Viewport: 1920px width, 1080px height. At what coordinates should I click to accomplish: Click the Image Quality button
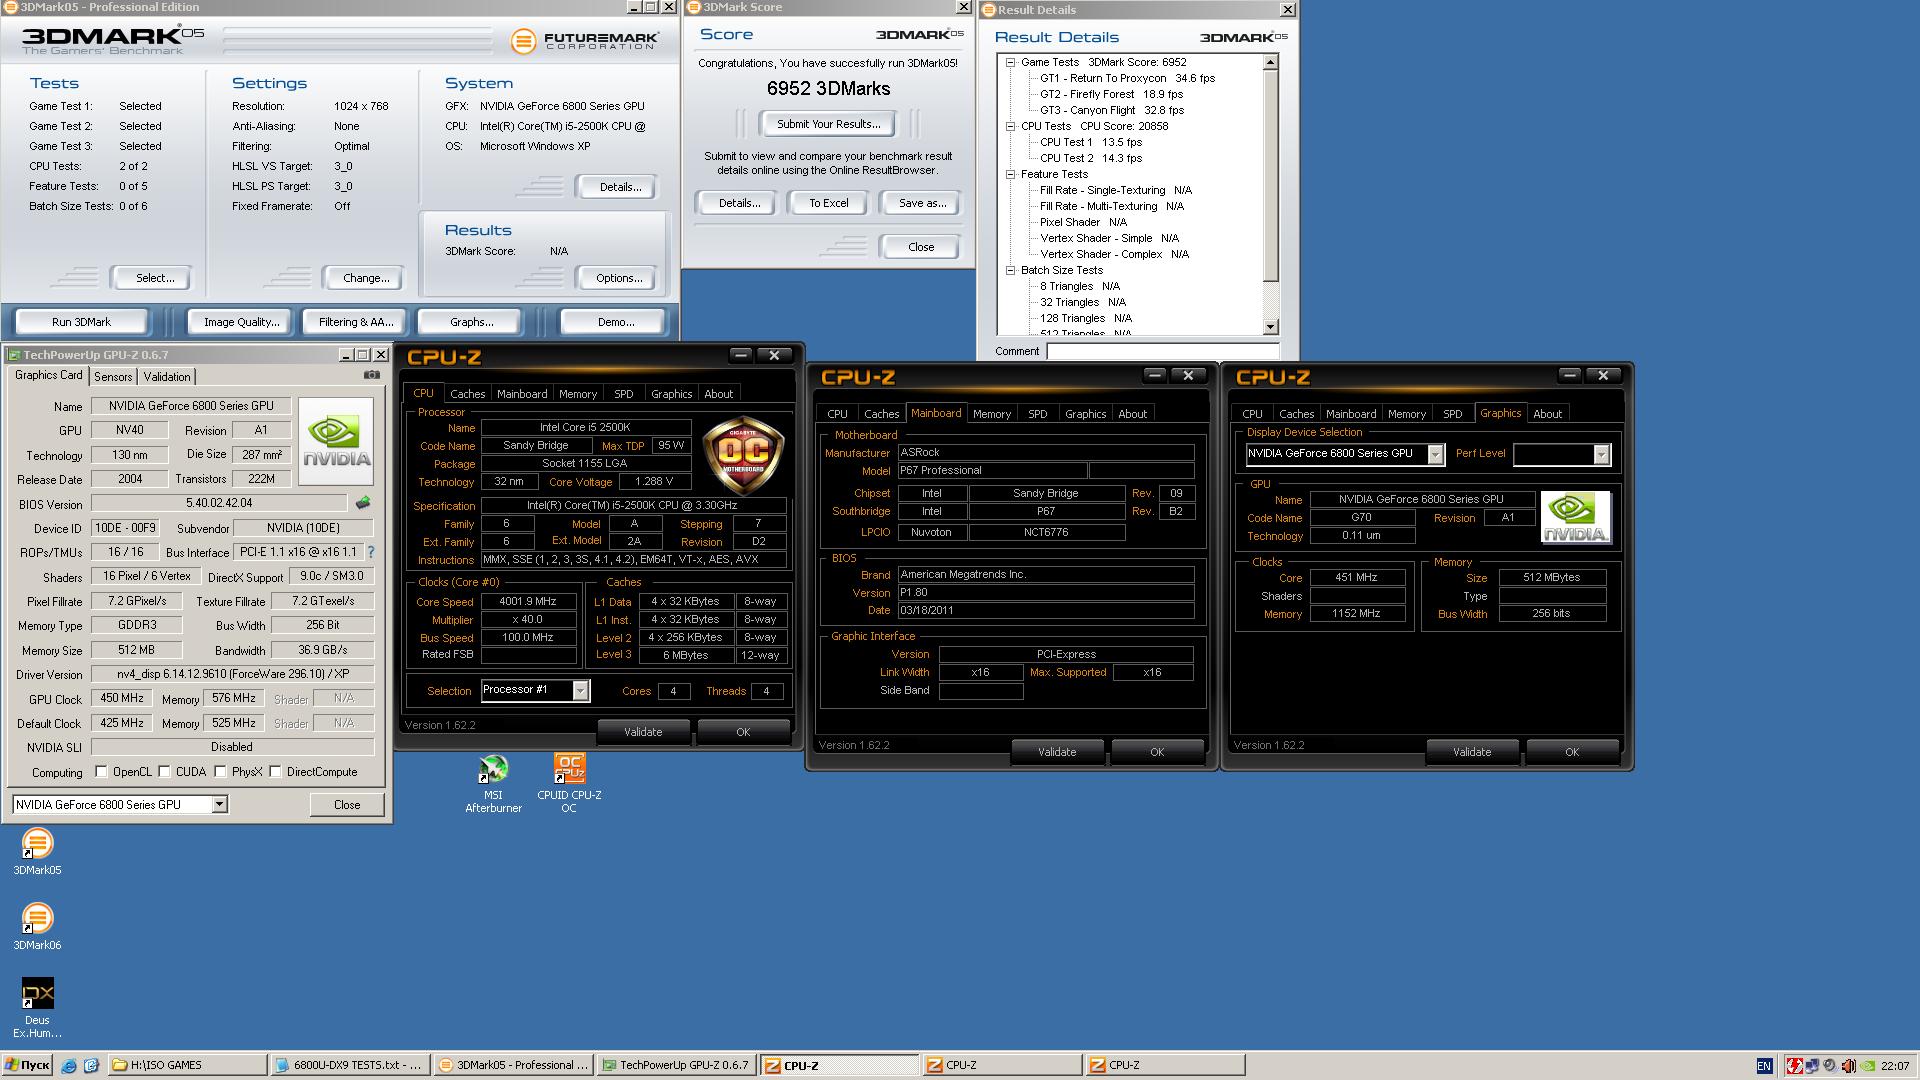(241, 322)
